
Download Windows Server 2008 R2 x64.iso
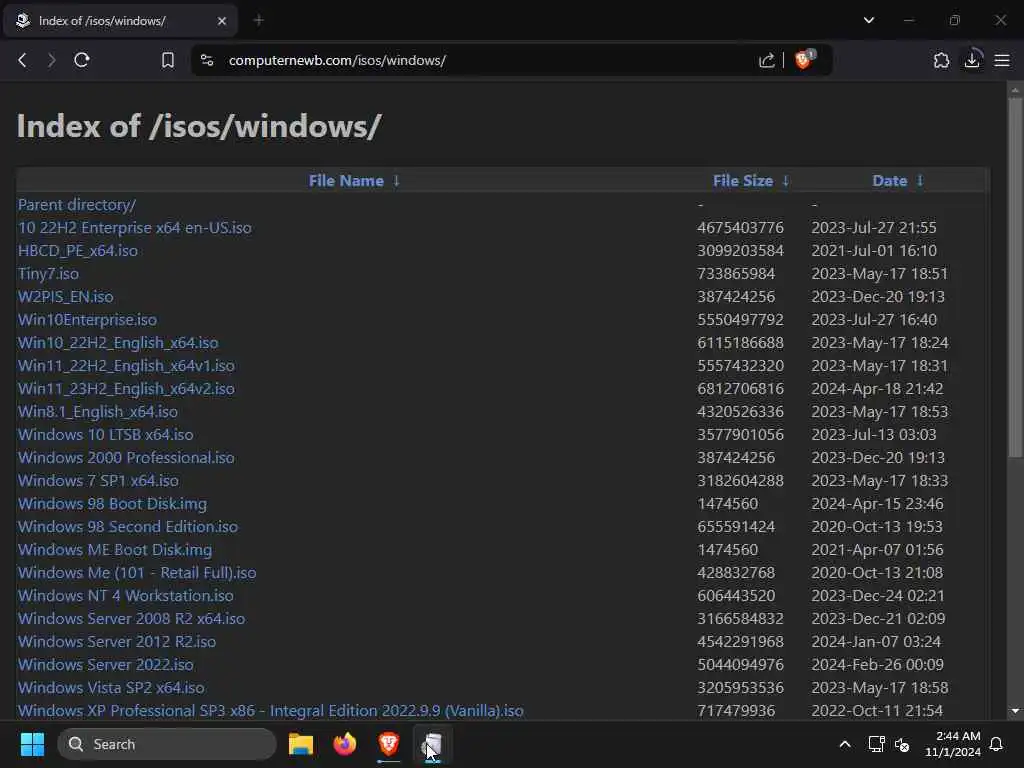(x=131, y=618)
